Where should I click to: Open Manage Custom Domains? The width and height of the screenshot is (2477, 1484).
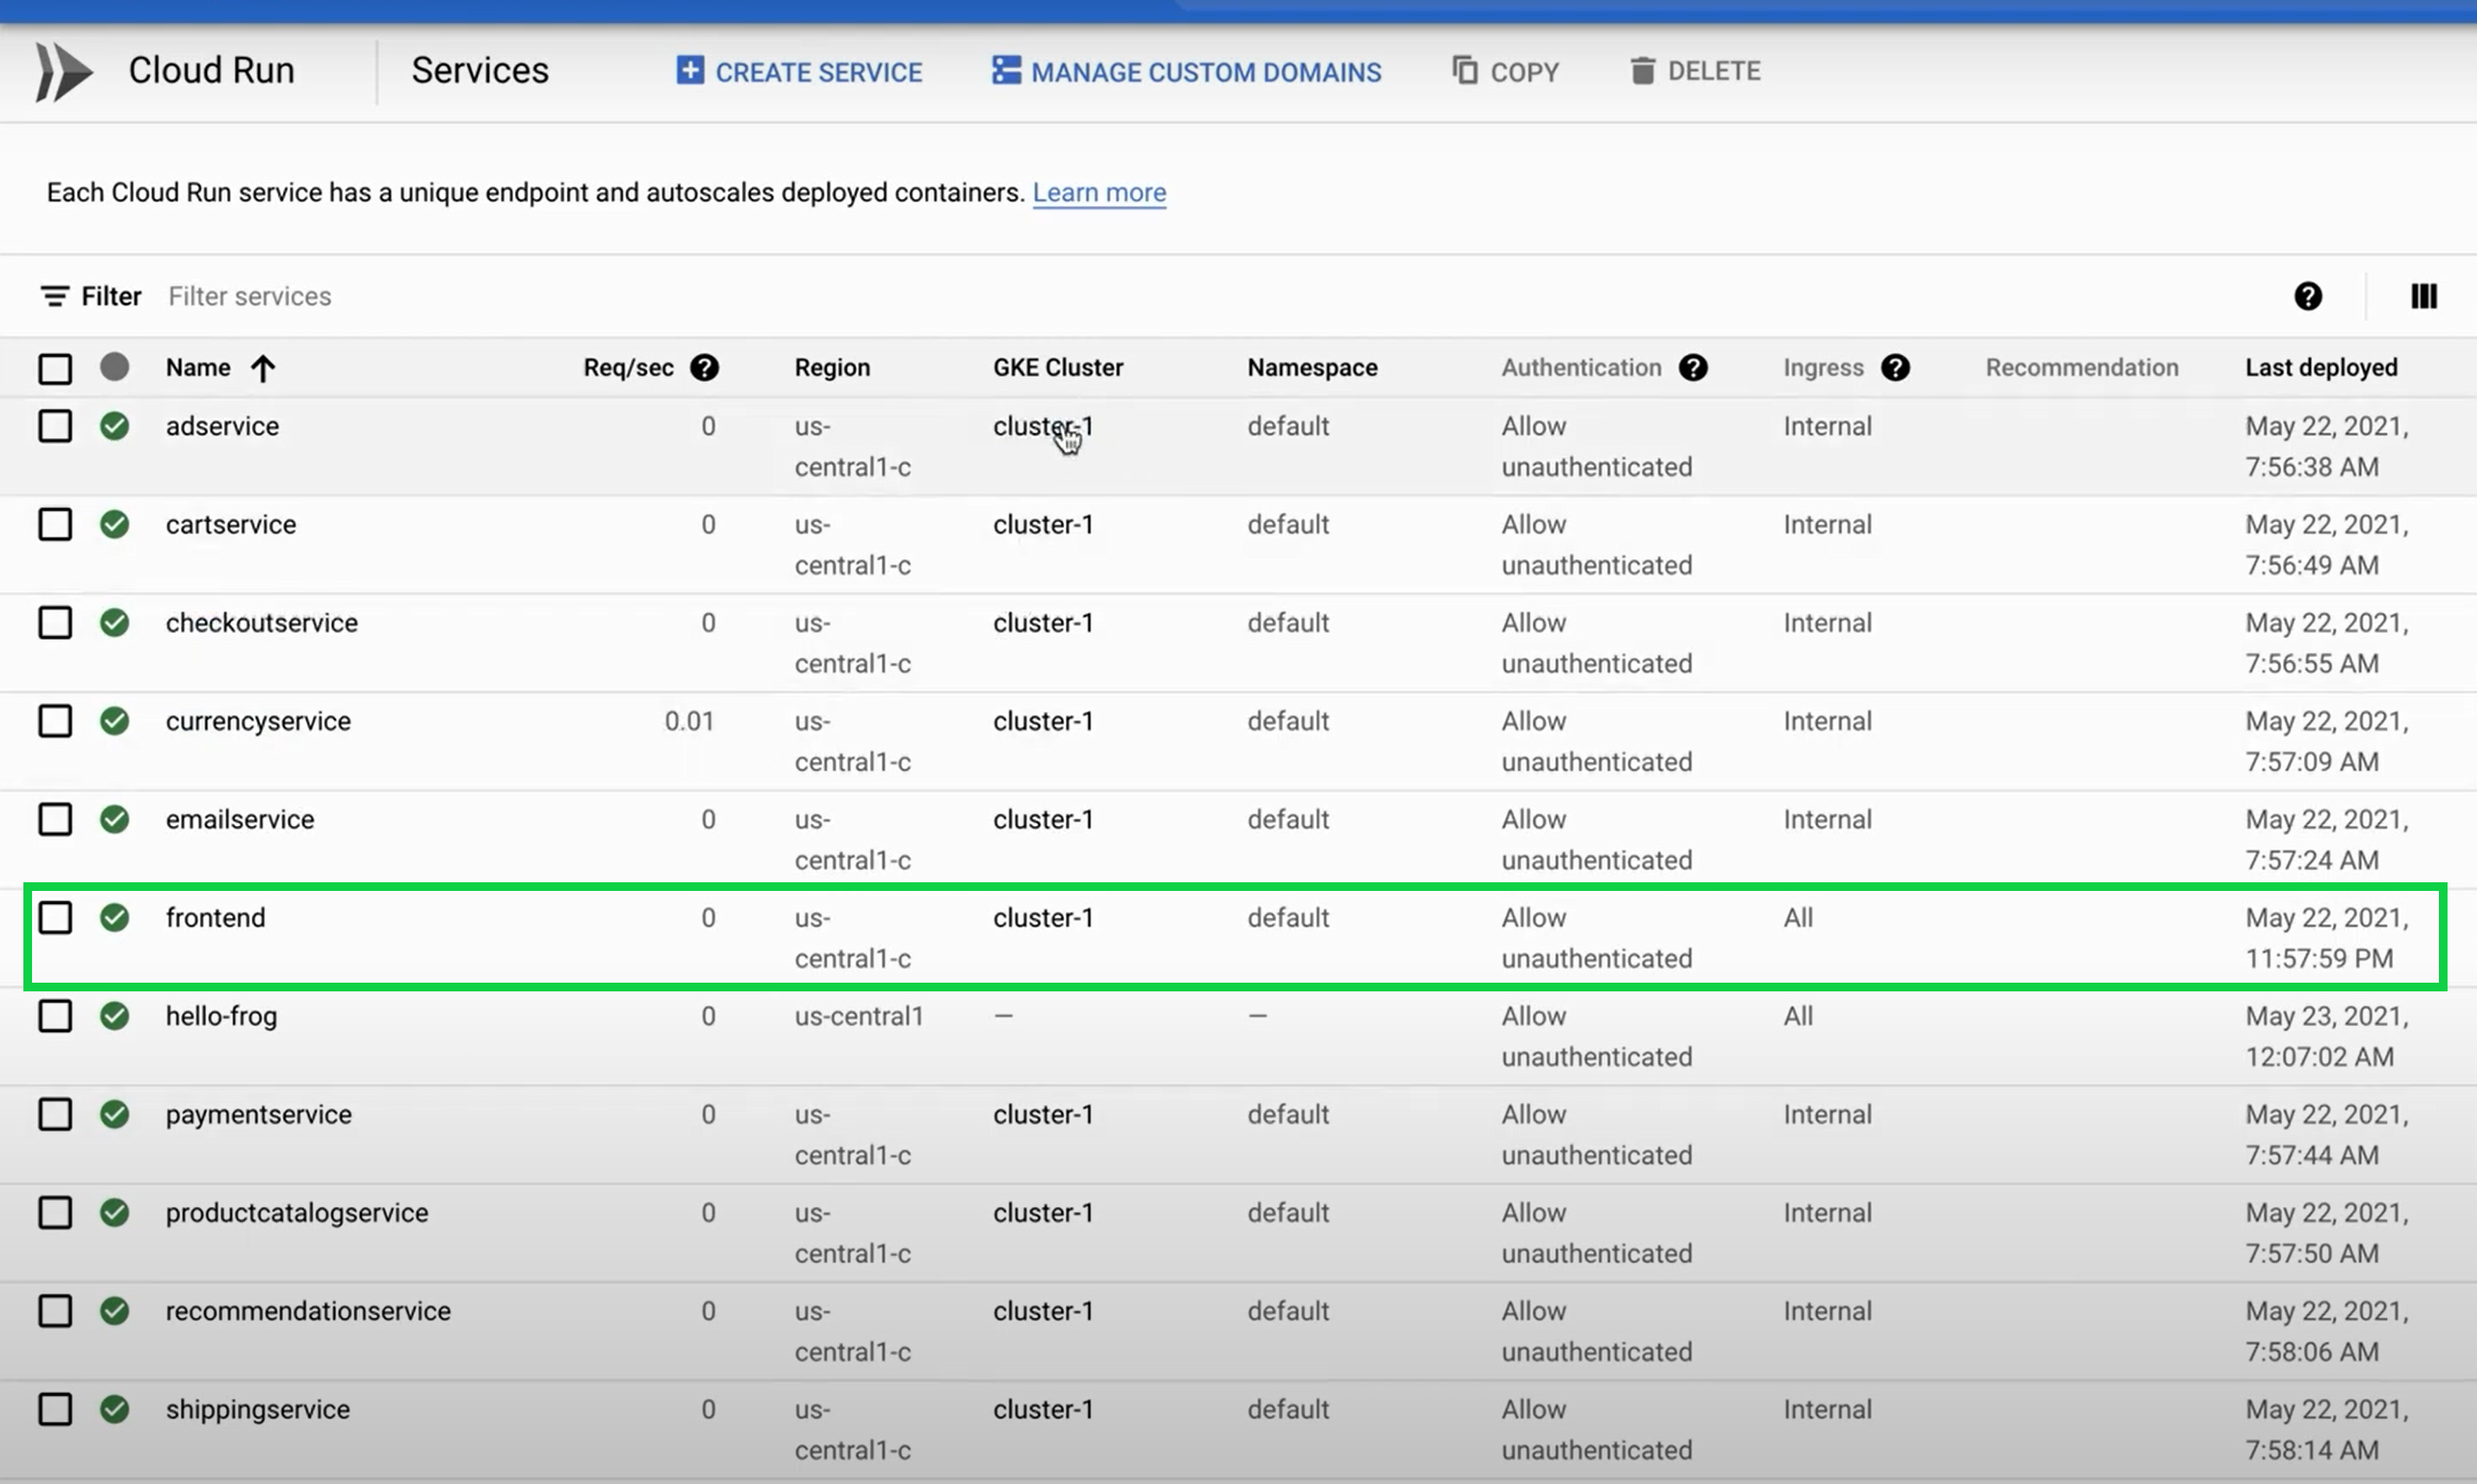[1186, 72]
